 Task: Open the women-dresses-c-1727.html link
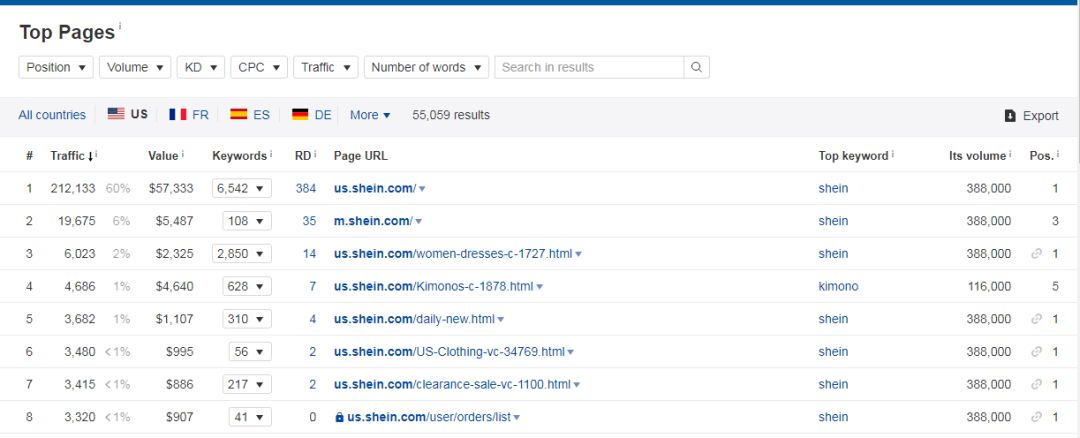[453, 253]
